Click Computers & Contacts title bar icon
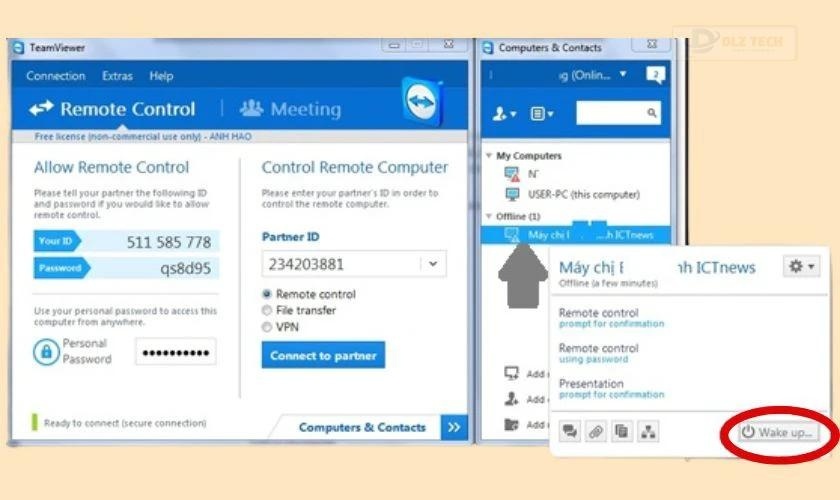Image resolution: width=840 pixels, height=500 pixels. (x=488, y=48)
